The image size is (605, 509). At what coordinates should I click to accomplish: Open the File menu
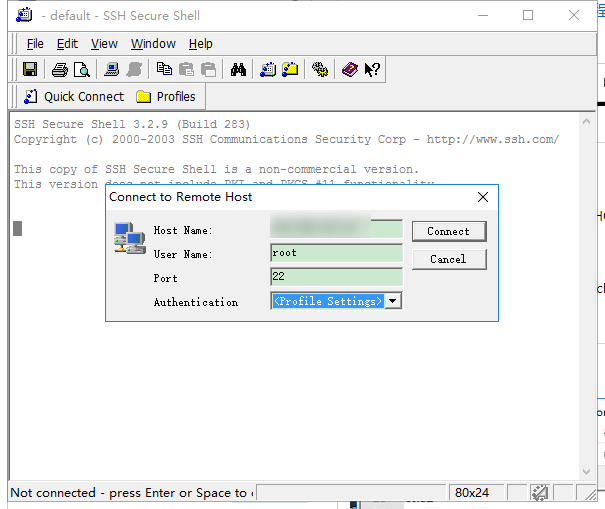(35, 44)
